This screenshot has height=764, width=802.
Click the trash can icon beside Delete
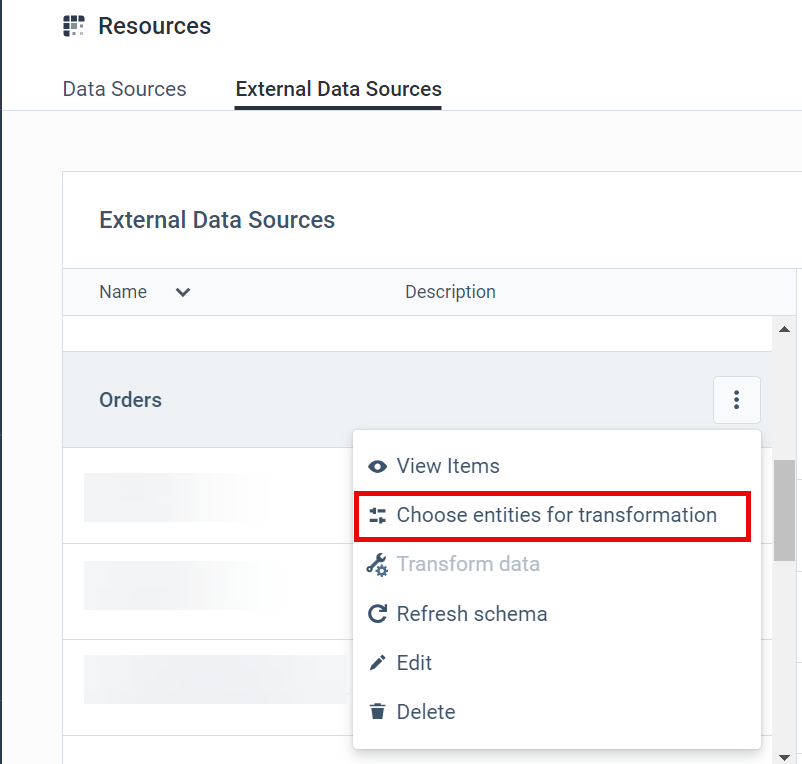(377, 712)
